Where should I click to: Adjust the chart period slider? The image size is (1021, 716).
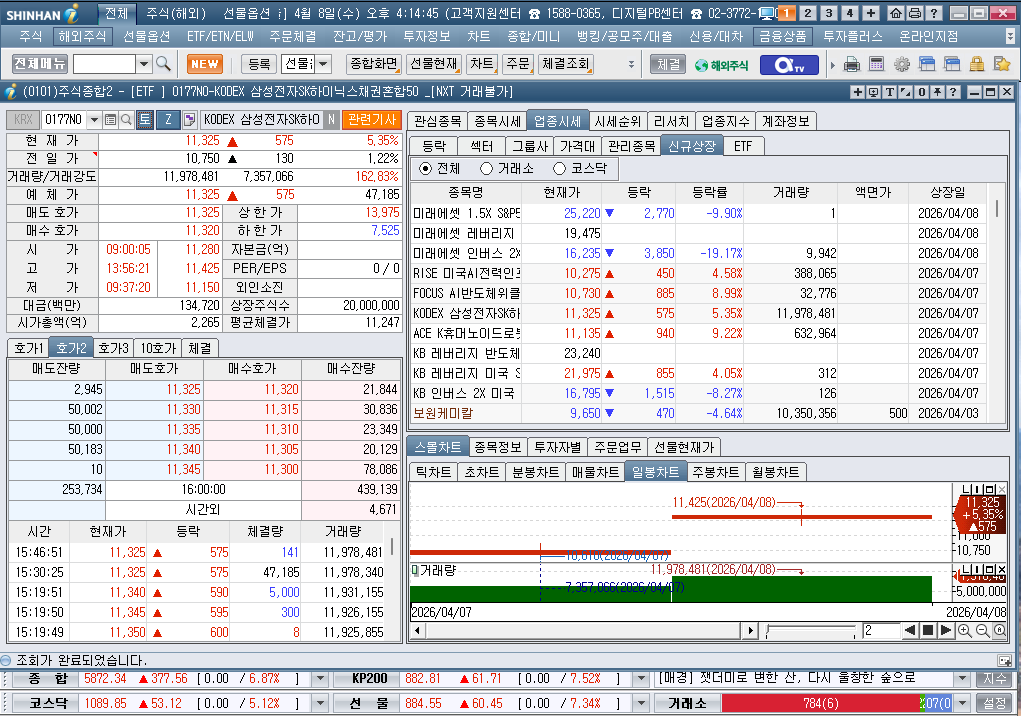point(811,630)
